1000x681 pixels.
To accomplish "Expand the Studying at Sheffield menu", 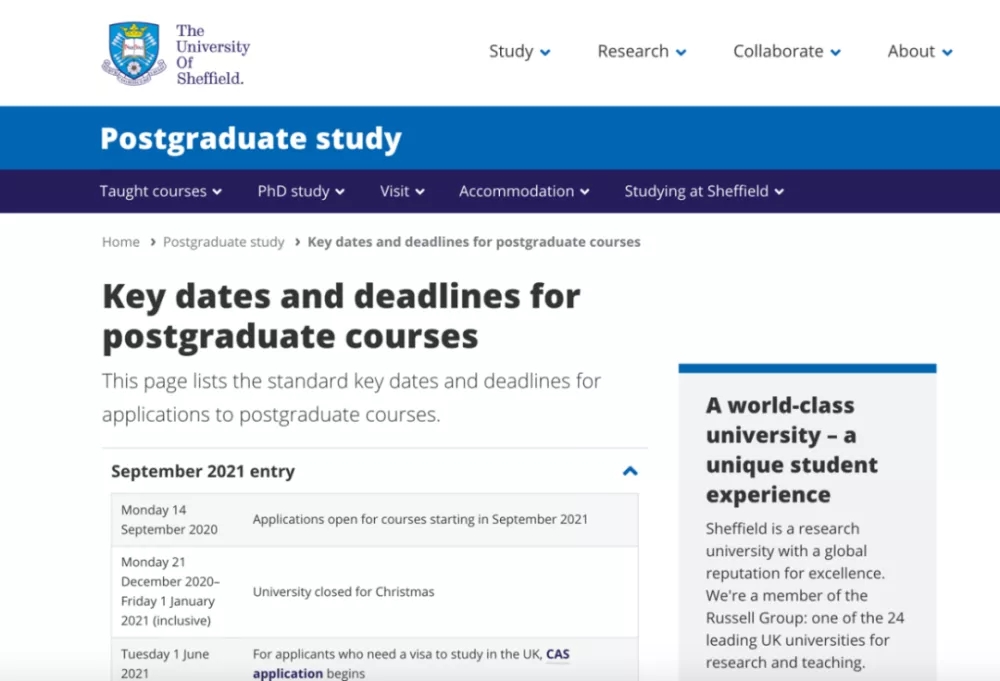I will pos(704,191).
